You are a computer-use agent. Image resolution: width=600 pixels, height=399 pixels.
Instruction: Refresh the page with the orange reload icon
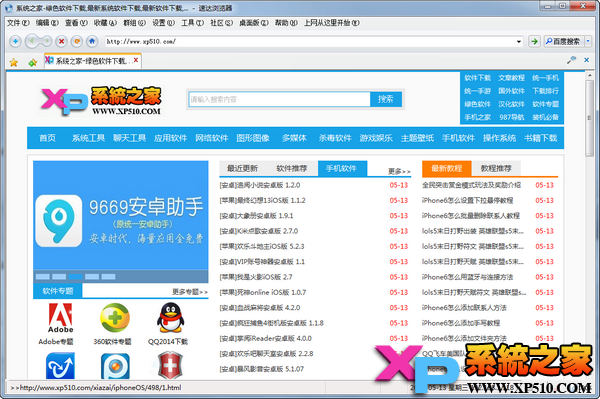pyautogui.click(x=77, y=41)
